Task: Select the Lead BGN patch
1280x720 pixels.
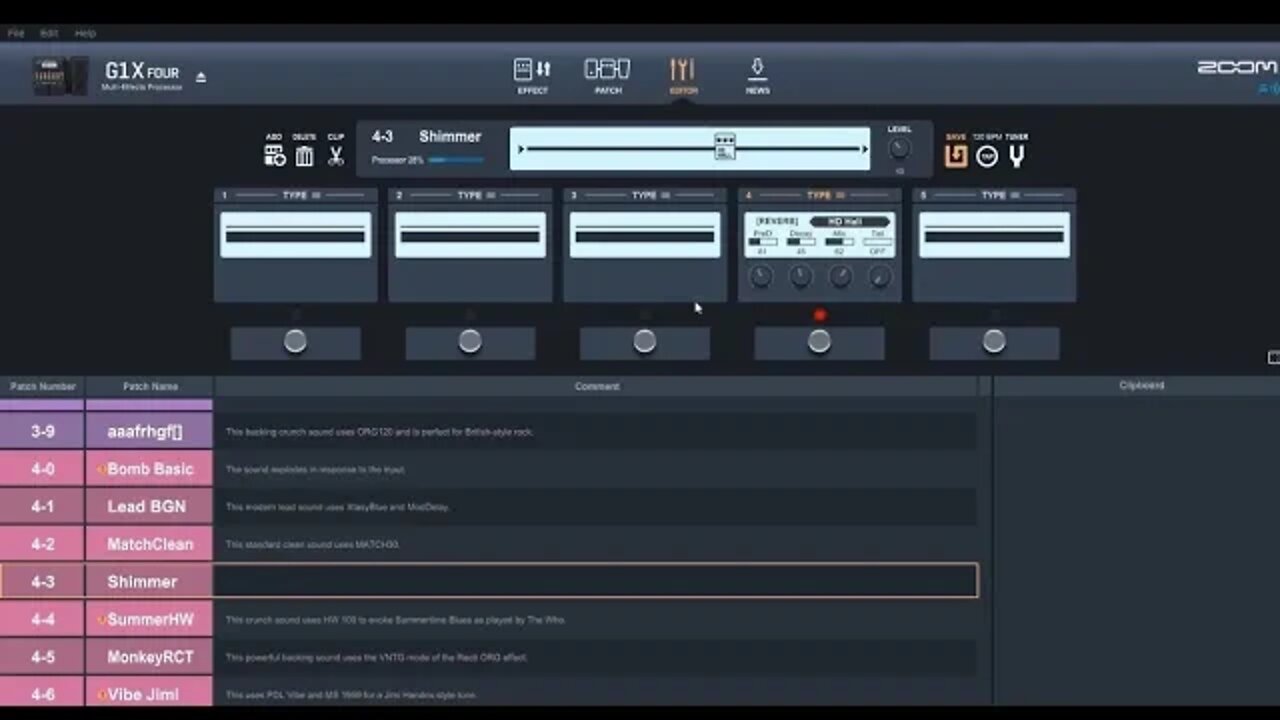Action: point(147,507)
